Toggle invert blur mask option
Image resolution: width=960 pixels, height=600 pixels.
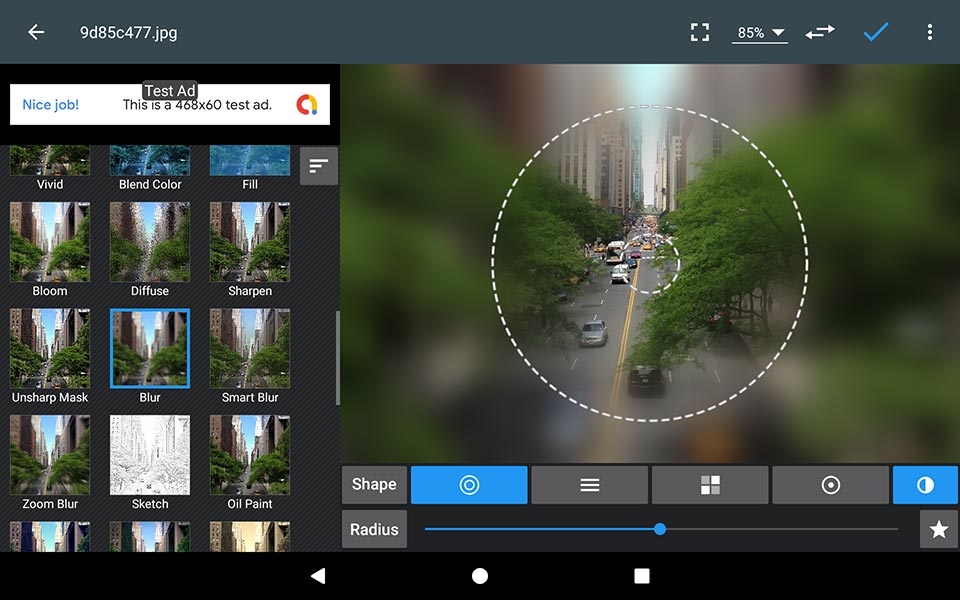925,485
